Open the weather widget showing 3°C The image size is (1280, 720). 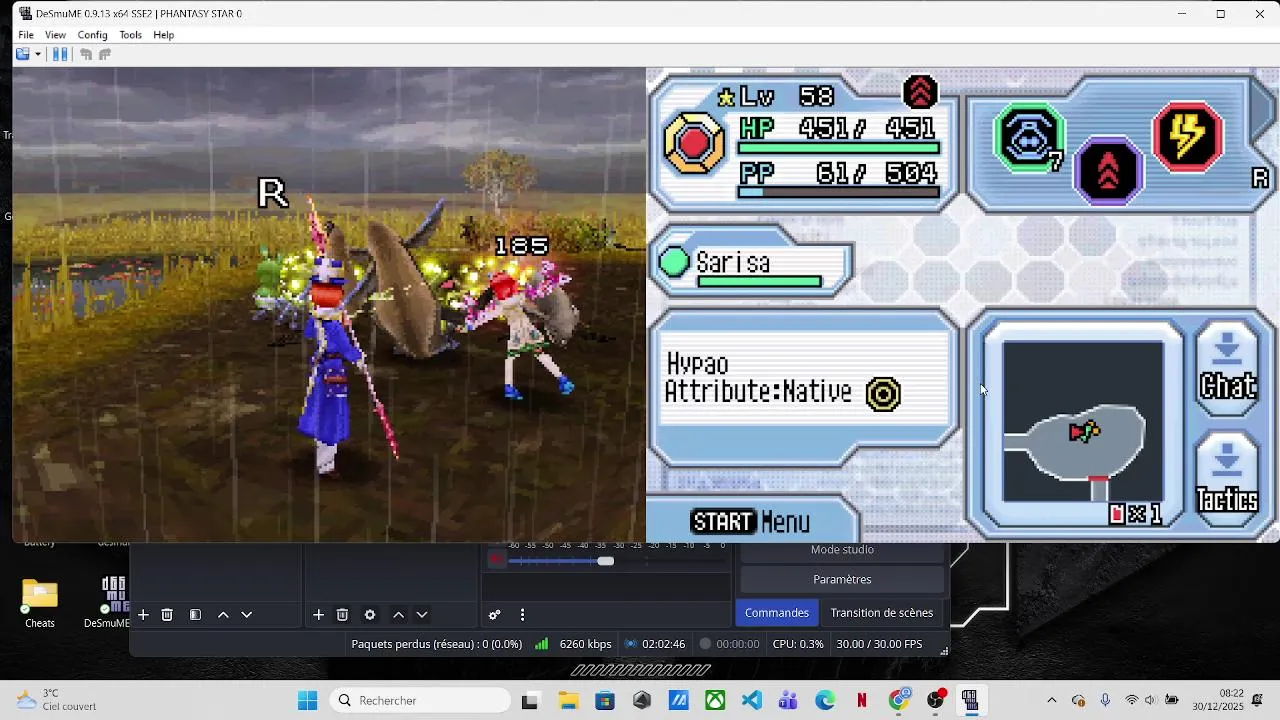57,700
